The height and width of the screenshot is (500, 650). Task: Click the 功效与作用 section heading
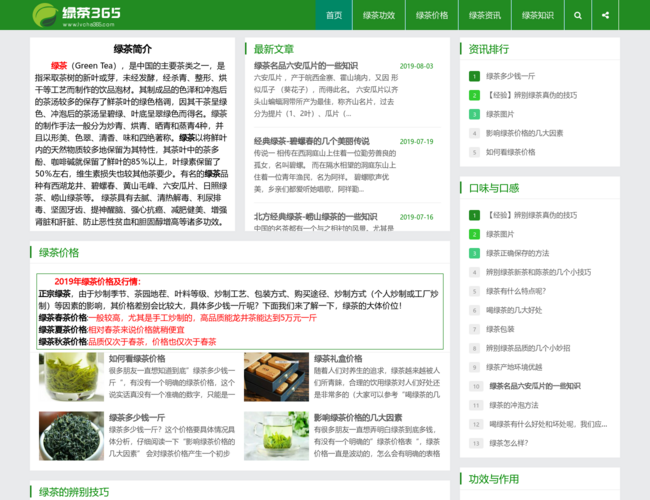click(494, 479)
